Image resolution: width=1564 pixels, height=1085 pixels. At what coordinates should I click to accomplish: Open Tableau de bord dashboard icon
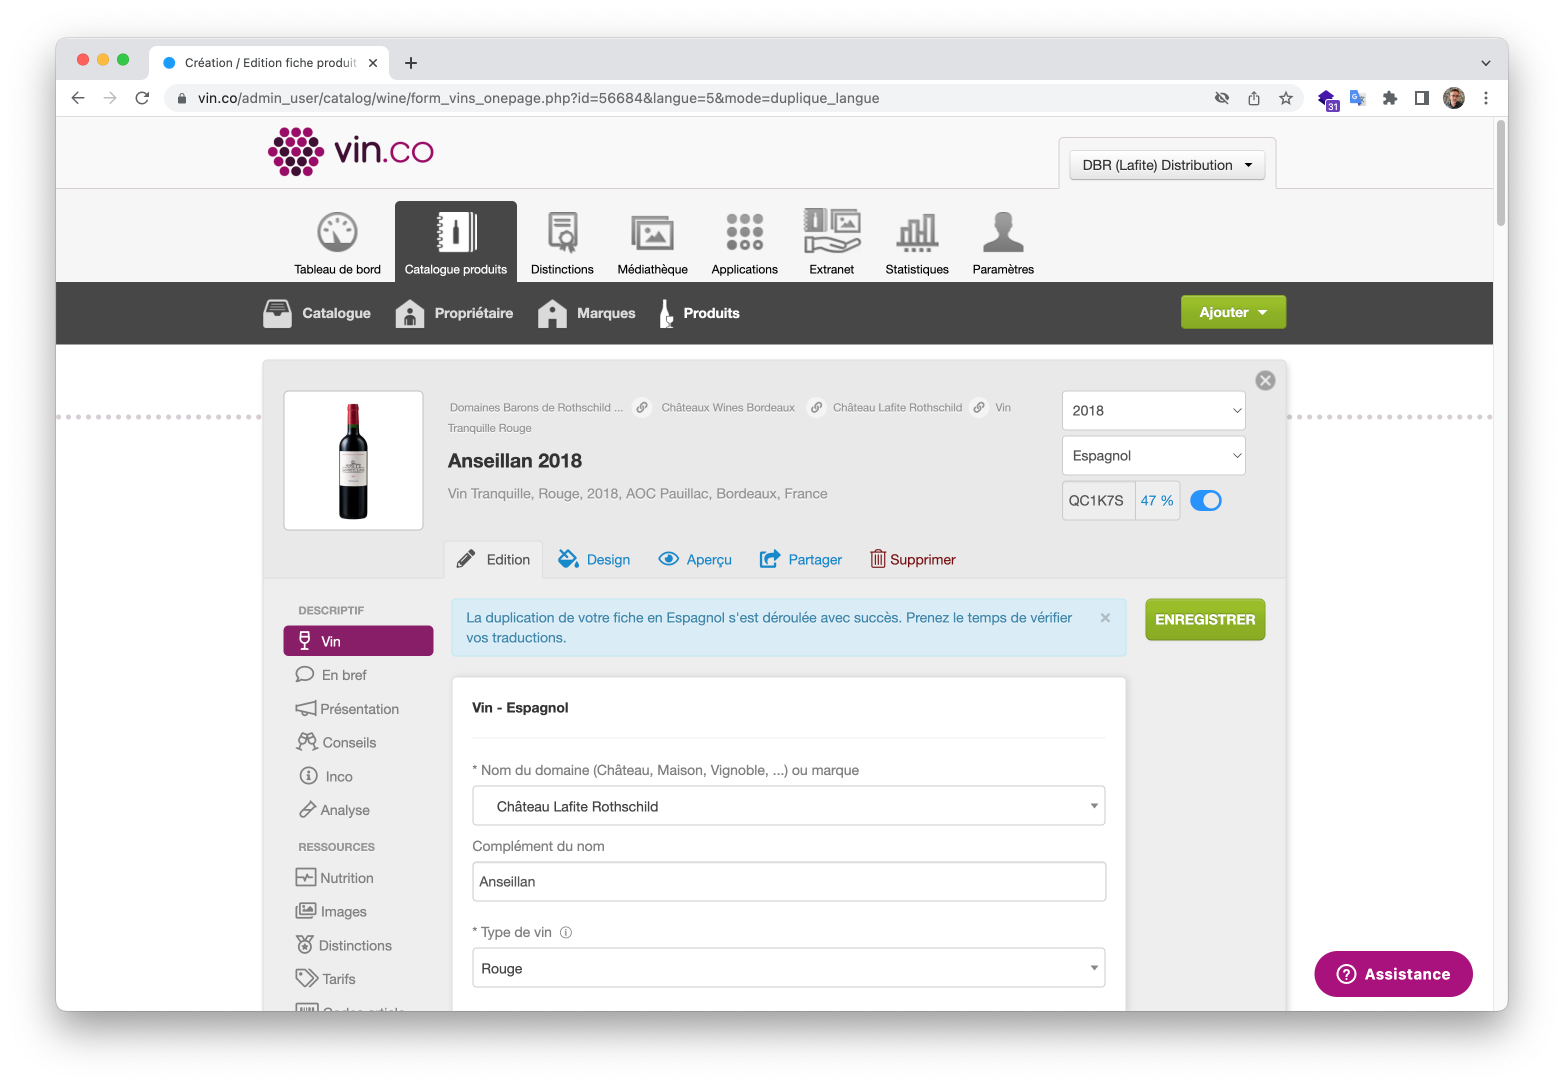click(x=337, y=243)
